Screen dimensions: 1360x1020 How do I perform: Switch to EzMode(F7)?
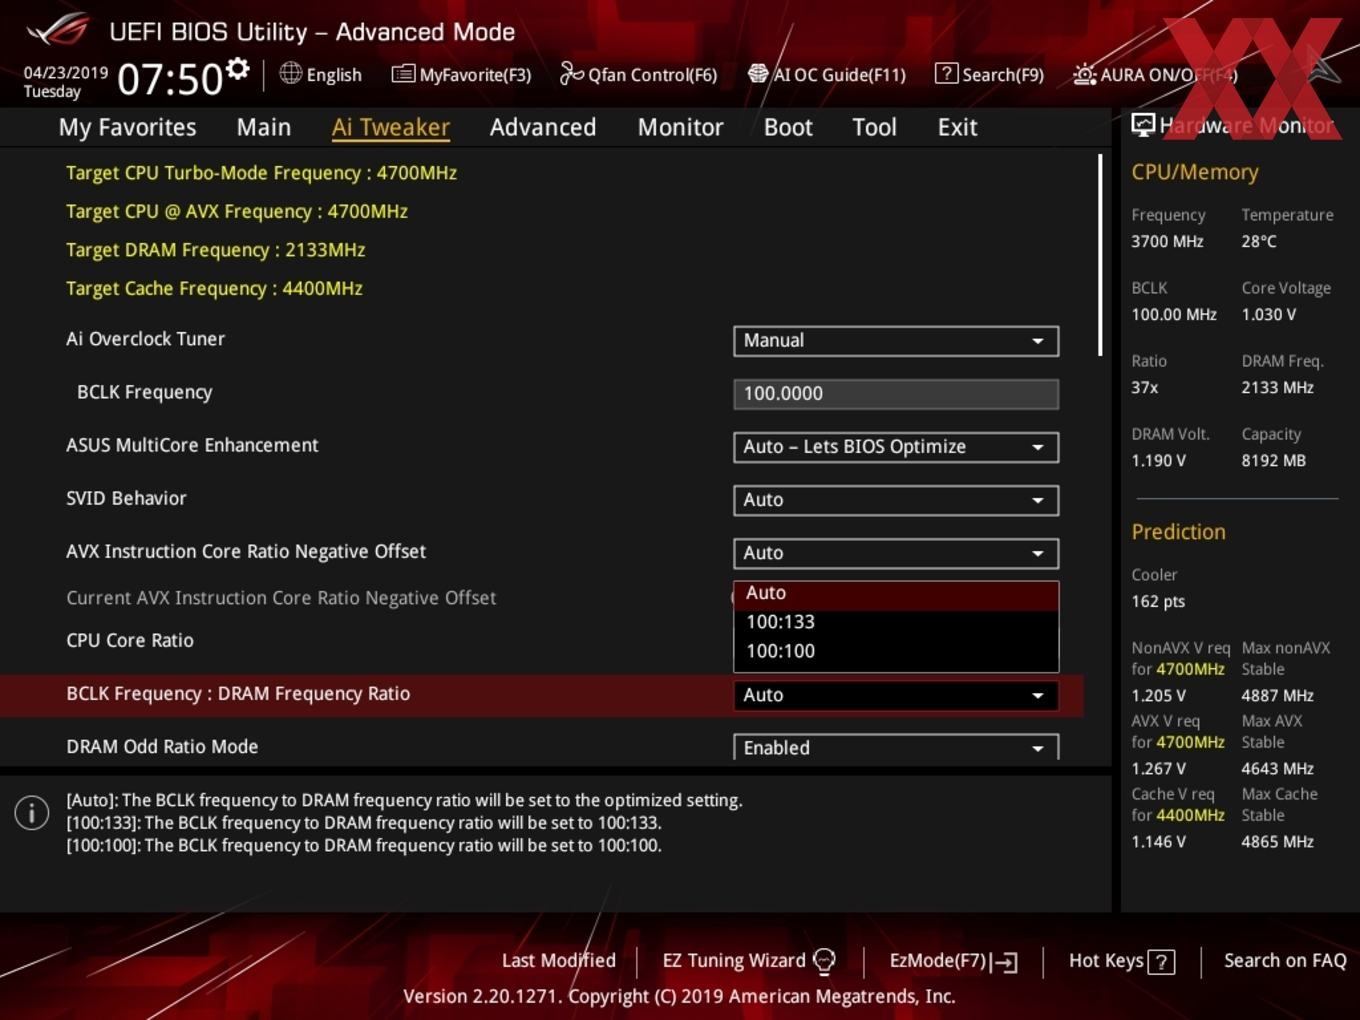pyautogui.click(x=953, y=961)
